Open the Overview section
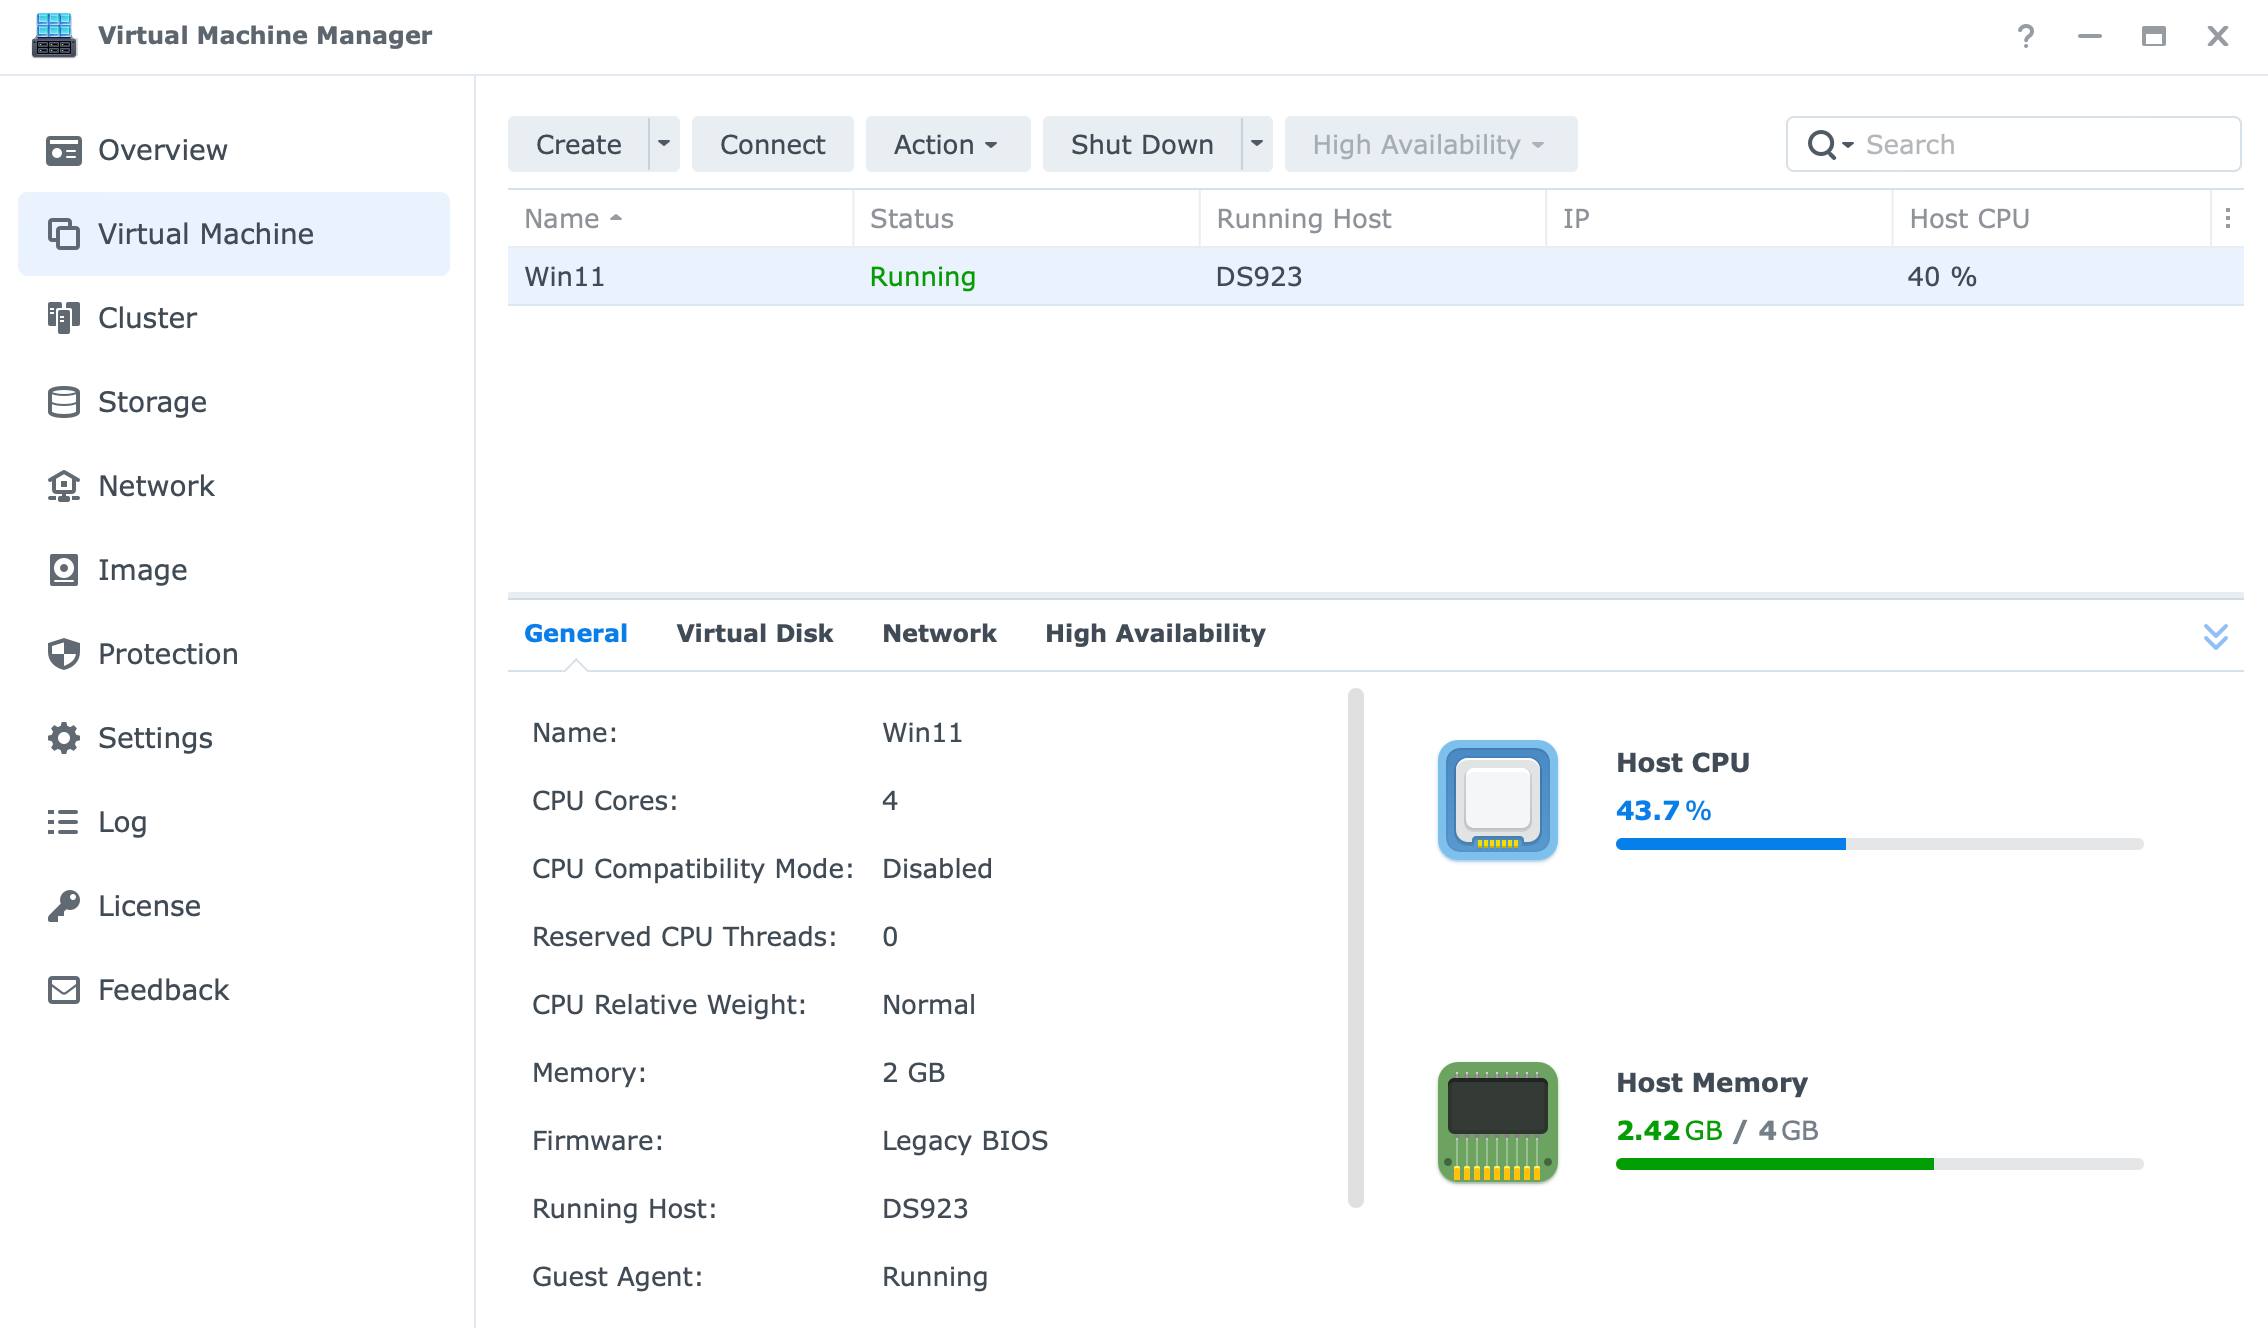Image resolution: width=2268 pixels, height=1328 pixels. click(x=234, y=150)
